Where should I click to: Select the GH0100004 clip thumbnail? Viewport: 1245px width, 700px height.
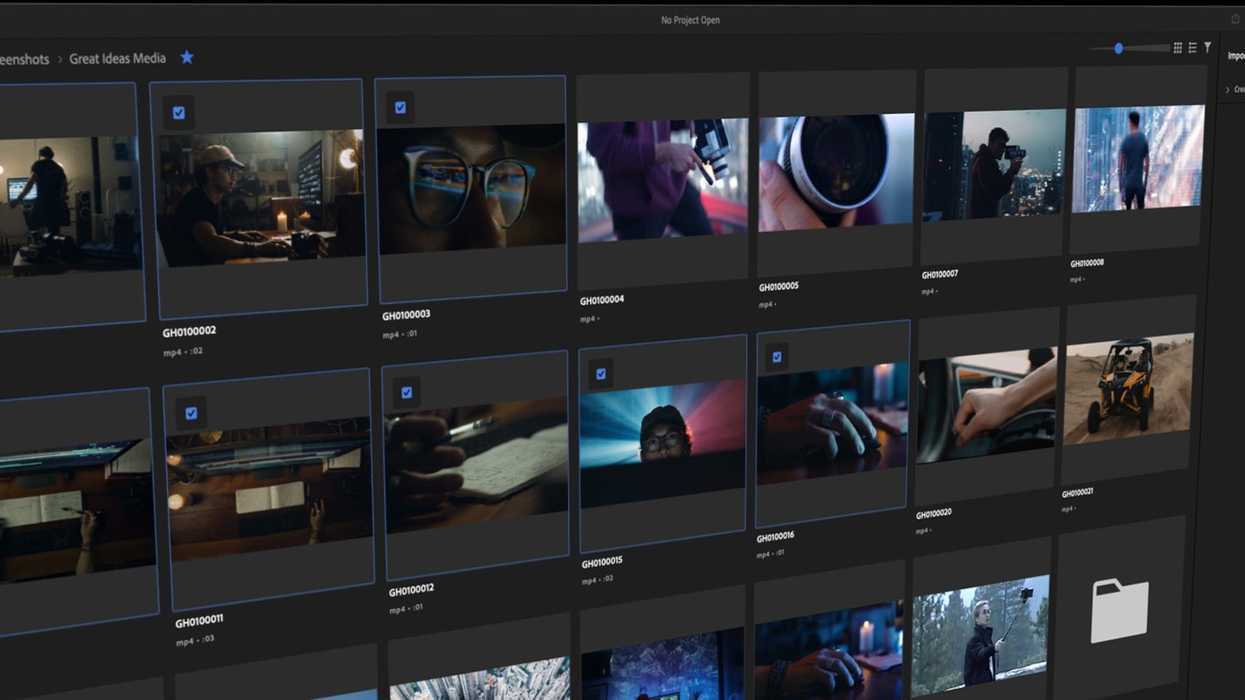663,180
